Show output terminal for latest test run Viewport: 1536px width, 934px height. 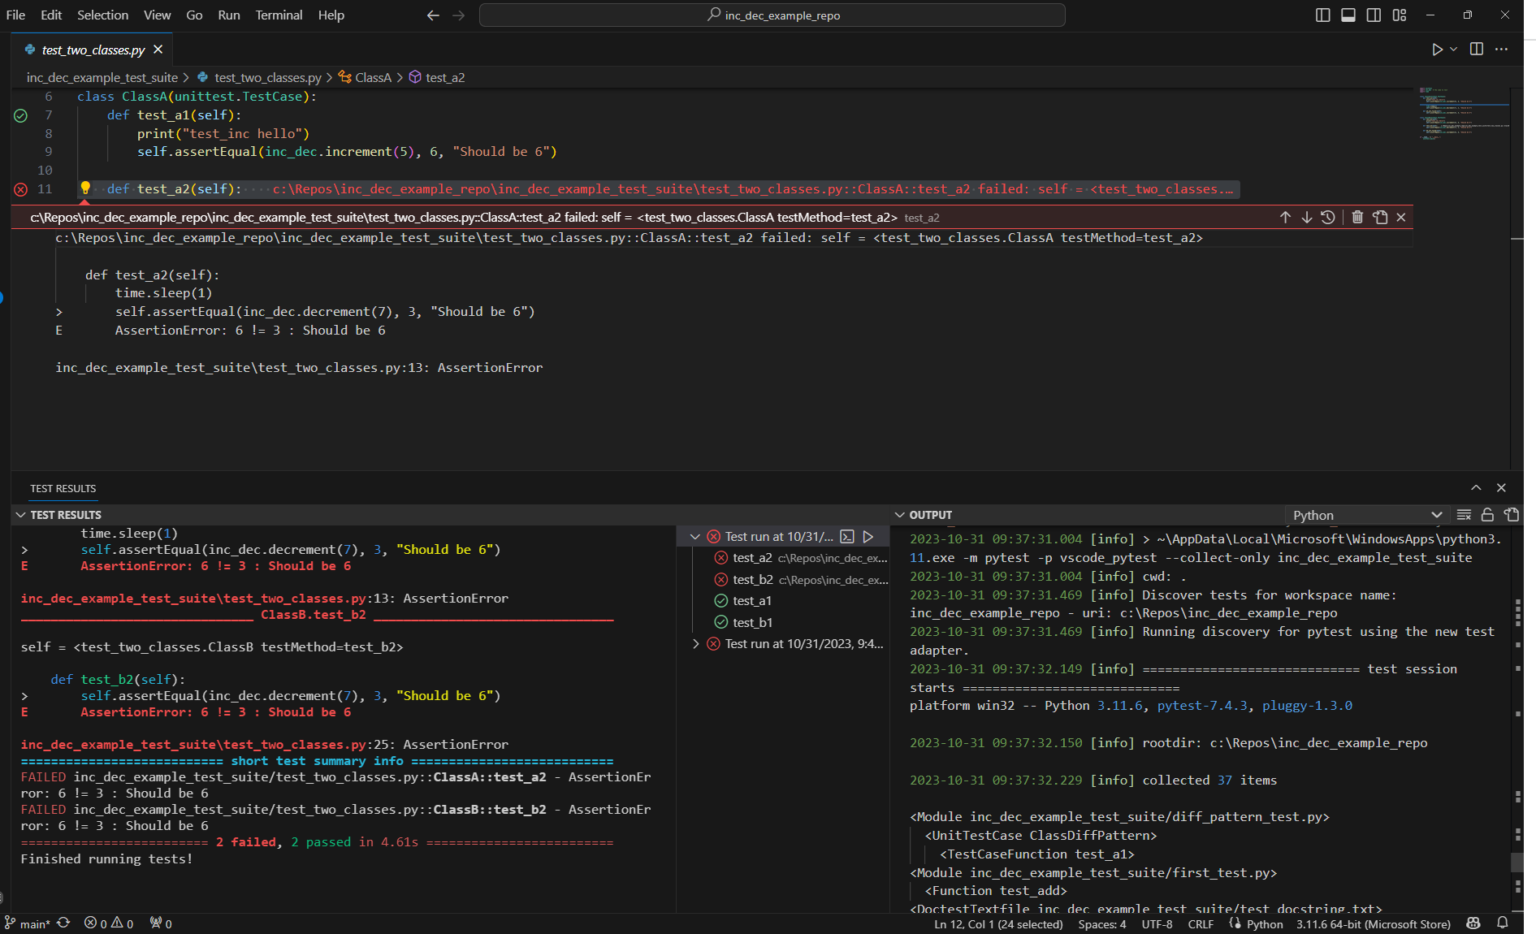pyautogui.click(x=847, y=537)
